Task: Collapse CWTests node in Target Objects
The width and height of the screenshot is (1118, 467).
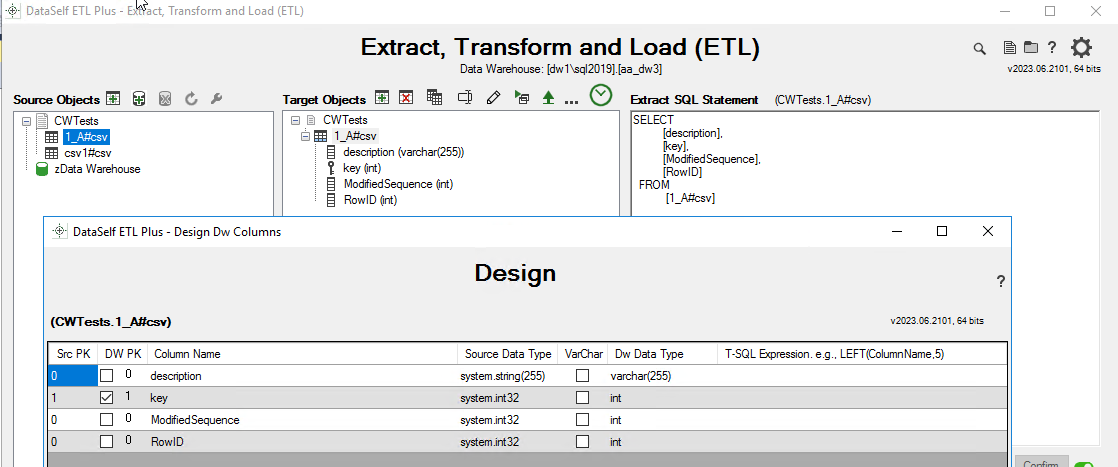Action: pyautogui.click(x=296, y=120)
